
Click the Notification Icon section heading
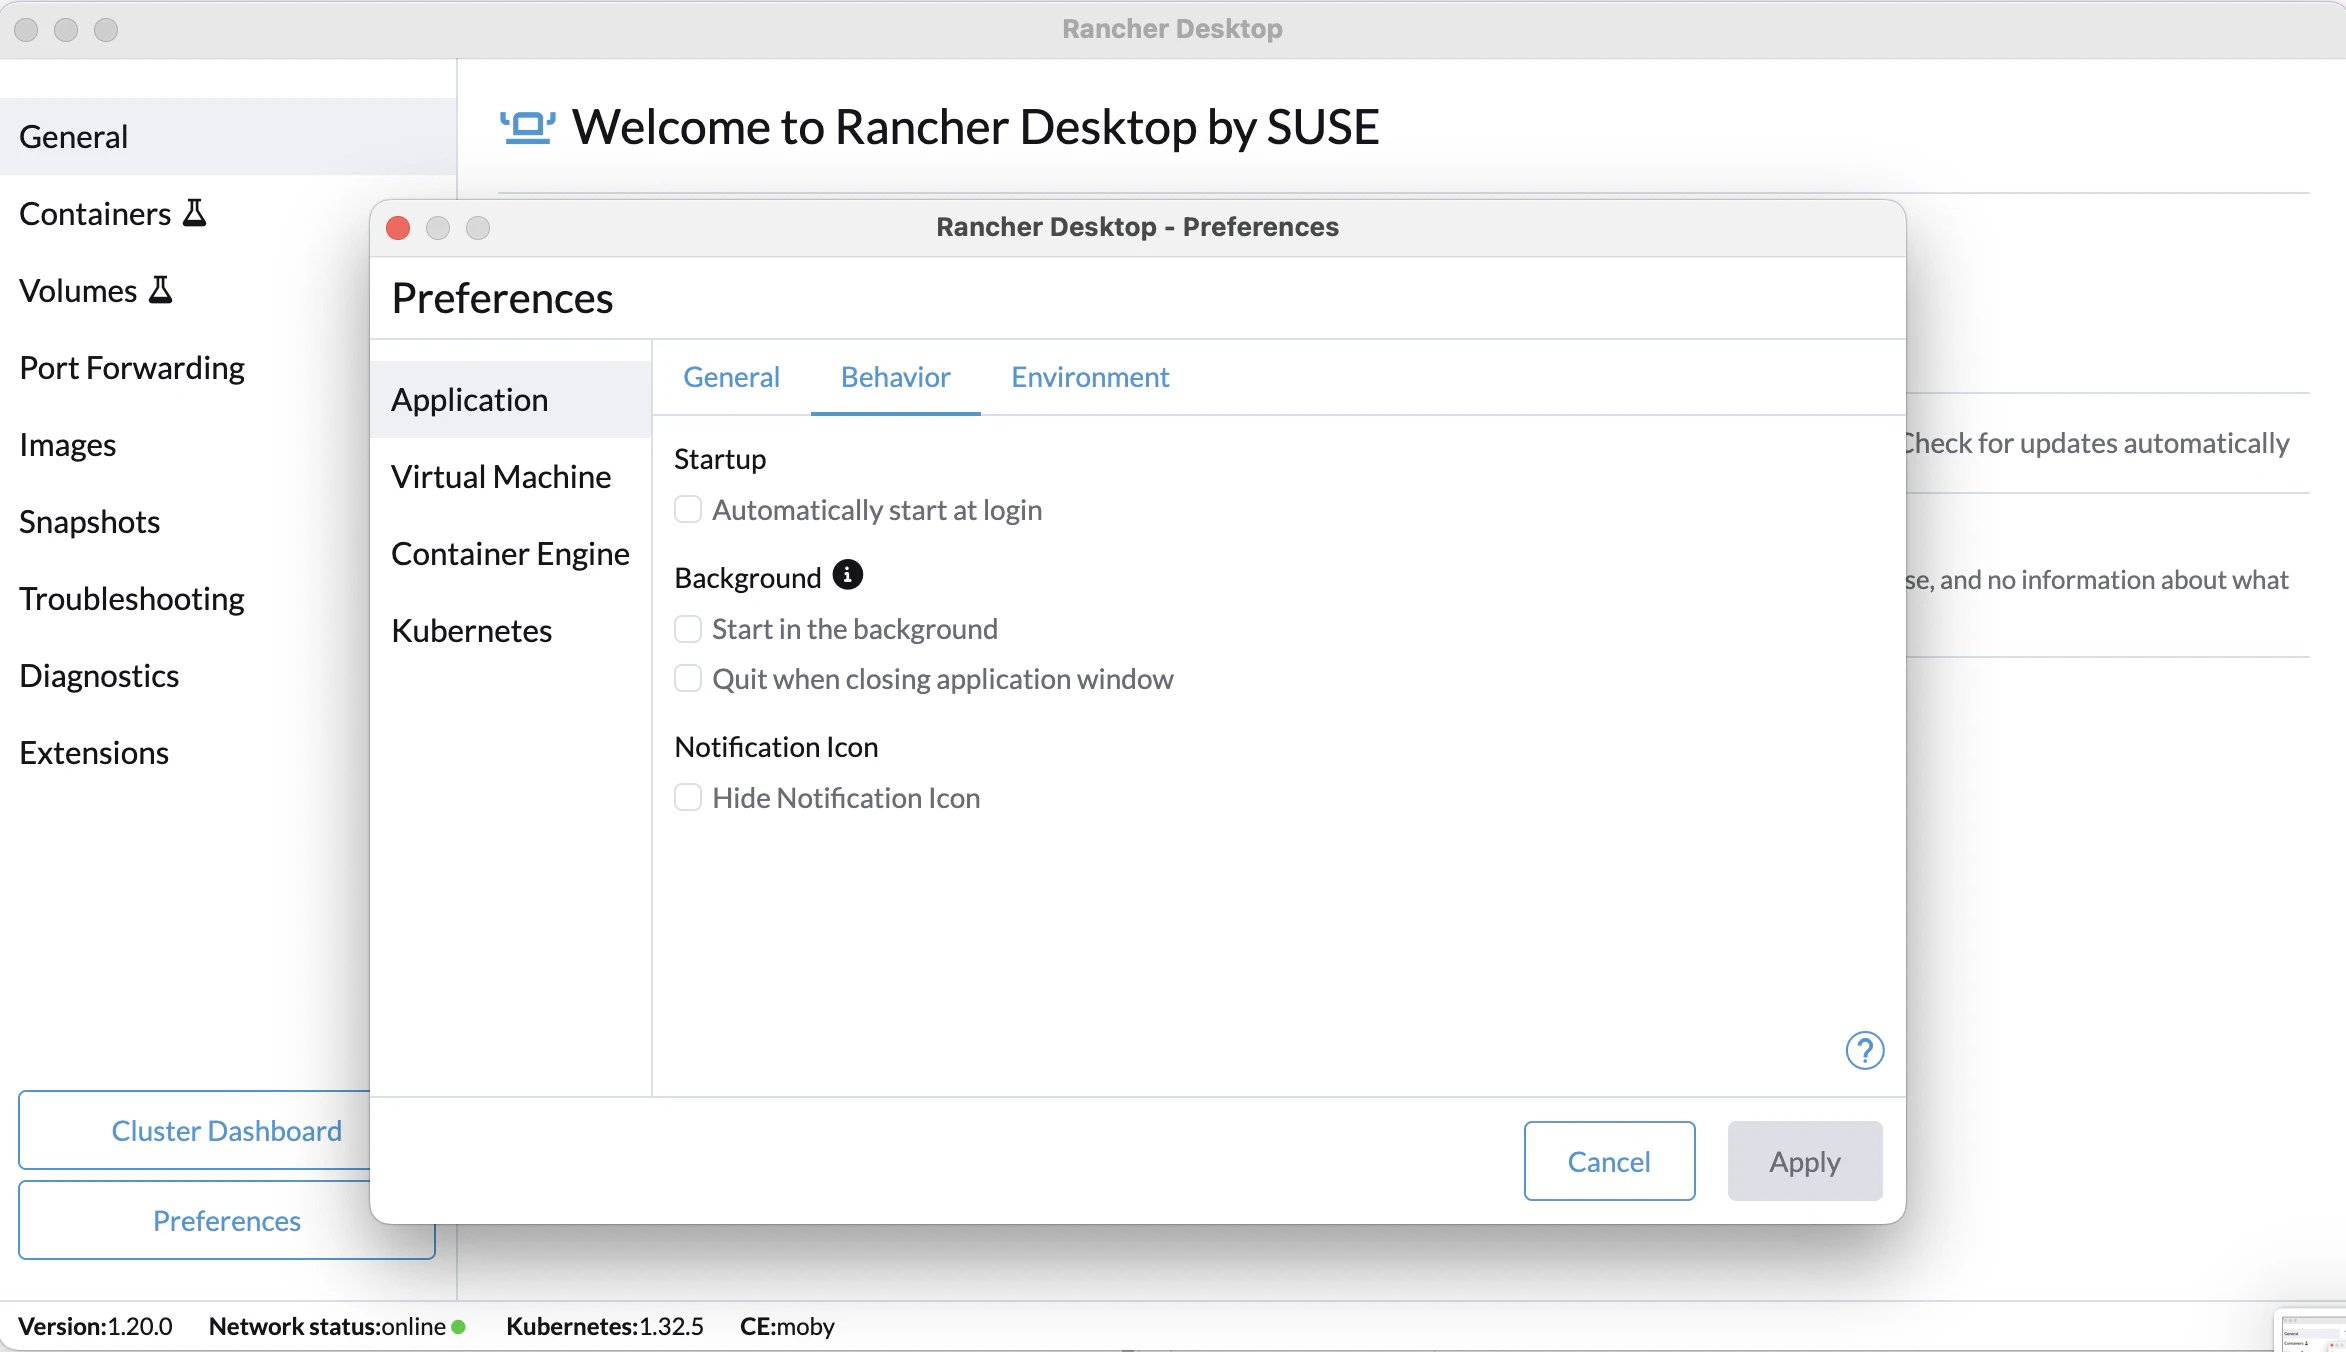coord(776,747)
